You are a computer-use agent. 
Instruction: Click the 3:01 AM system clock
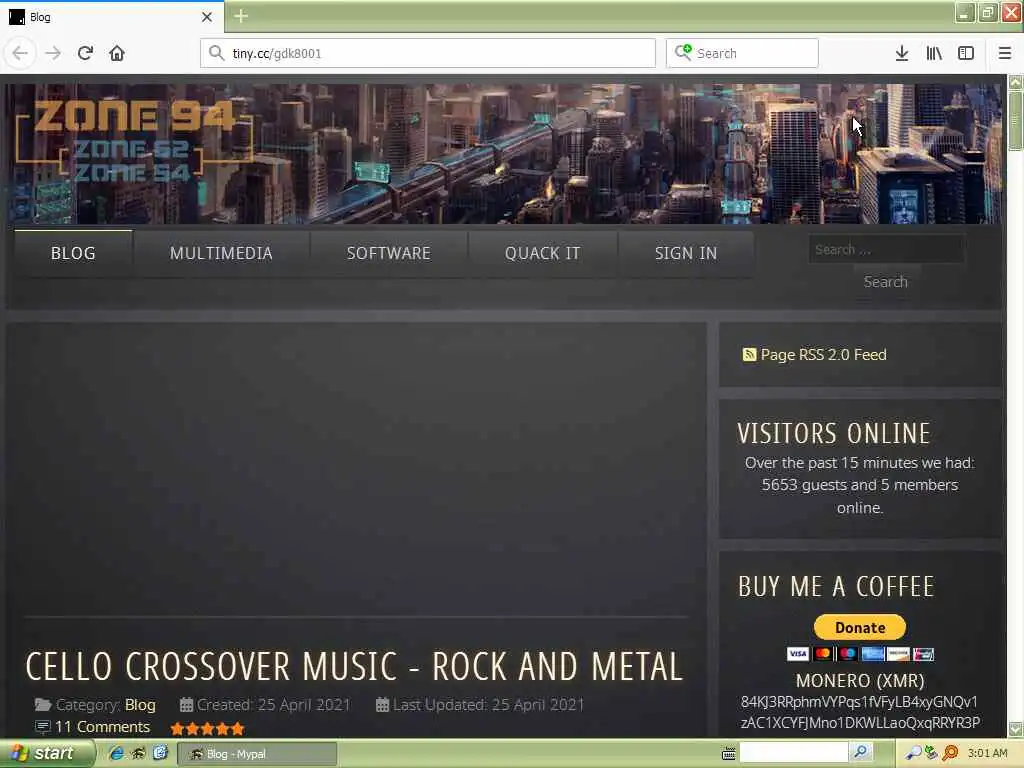[987, 753]
